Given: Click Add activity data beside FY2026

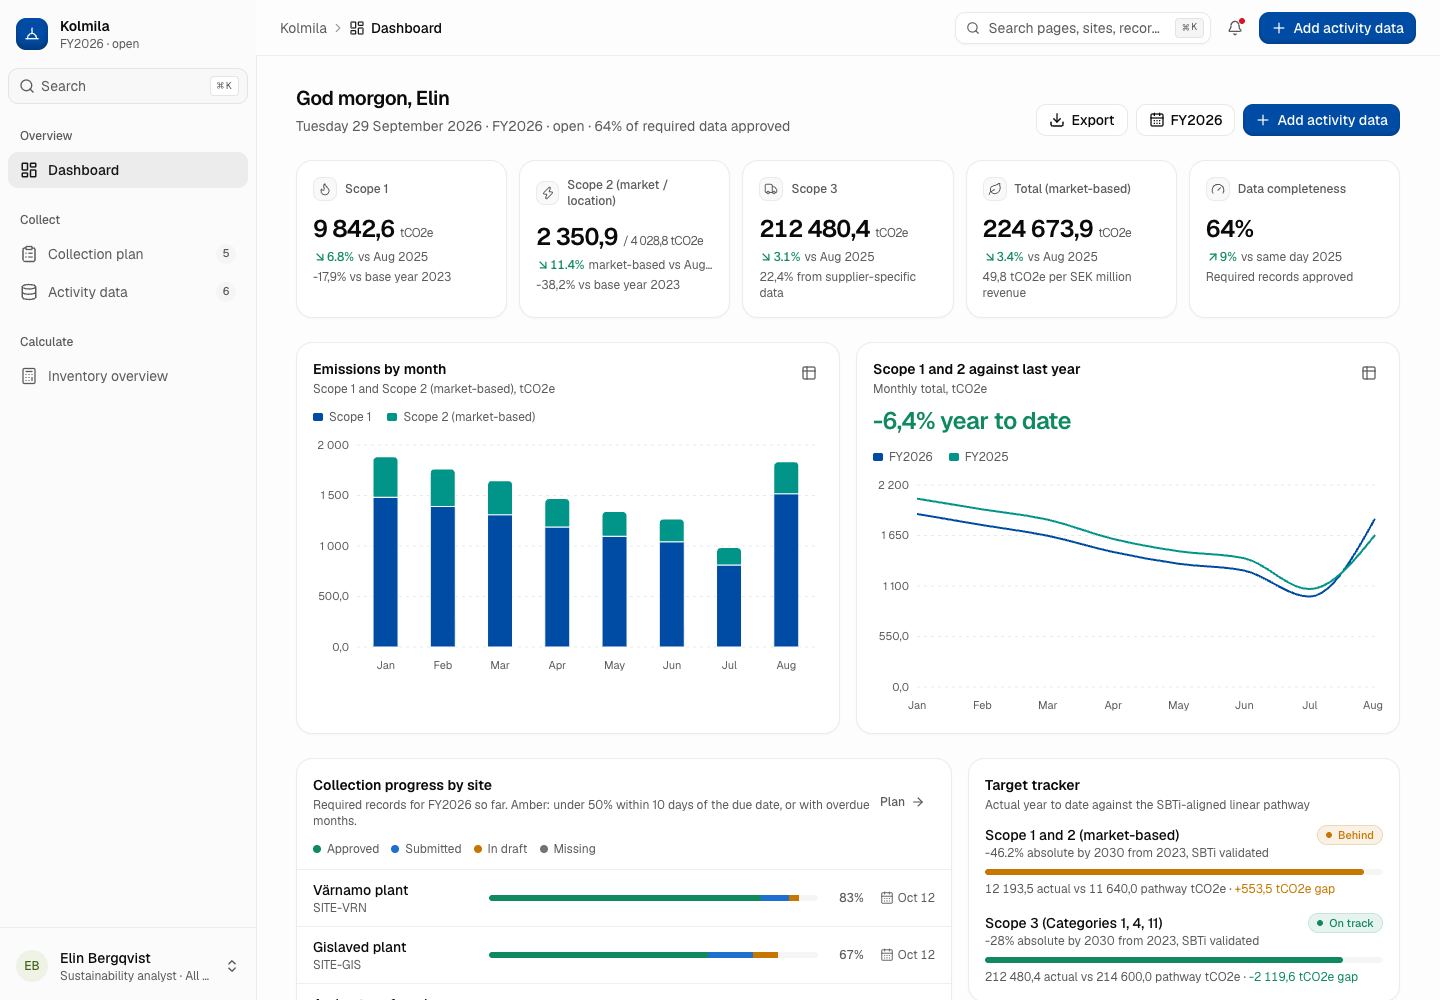Looking at the screenshot, I should click(1321, 120).
